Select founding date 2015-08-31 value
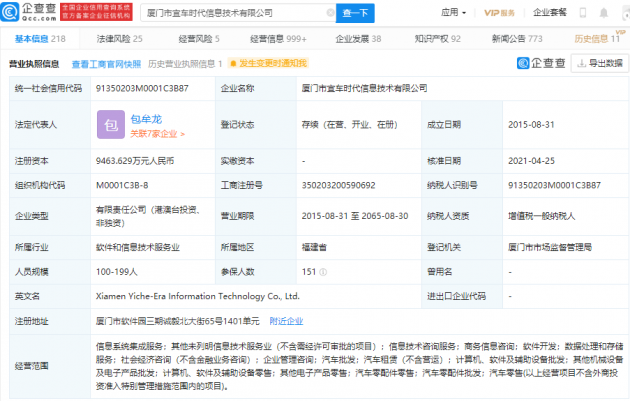 (x=531, y=125)
